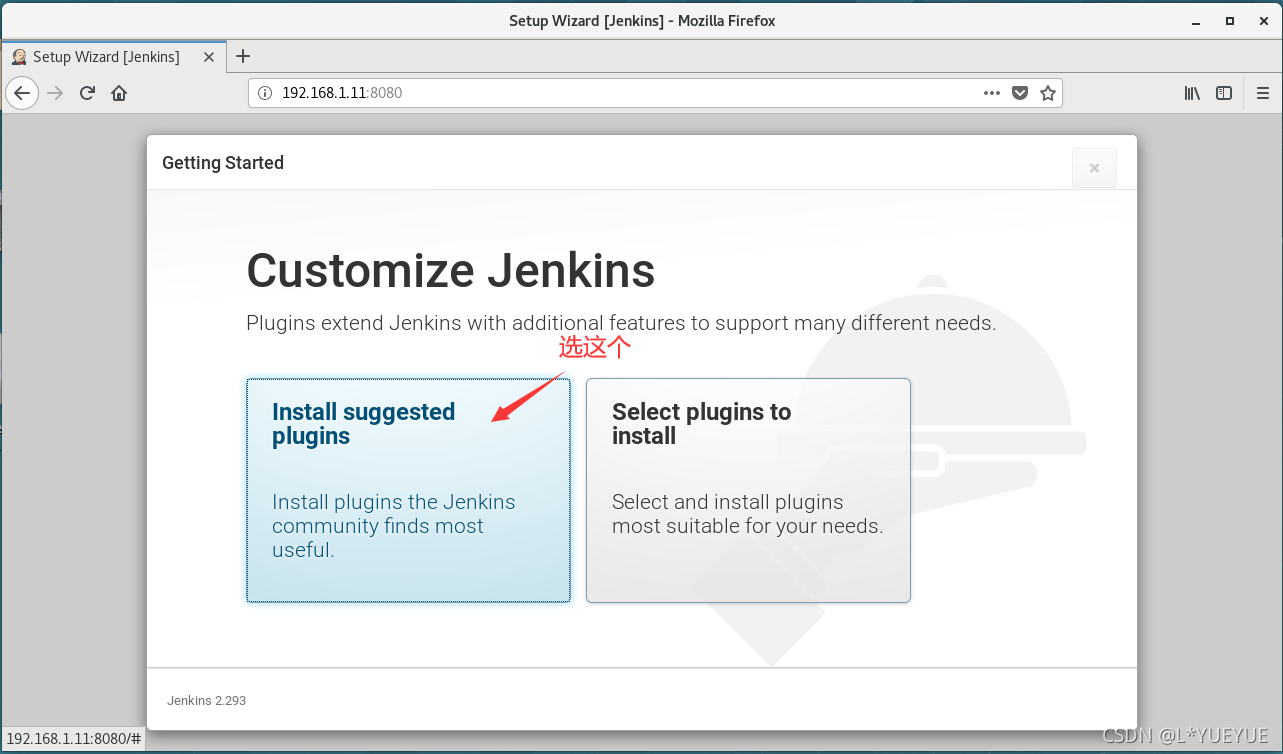Open Firefox library icon
1283x754 pixels.
click(1192, 93)
